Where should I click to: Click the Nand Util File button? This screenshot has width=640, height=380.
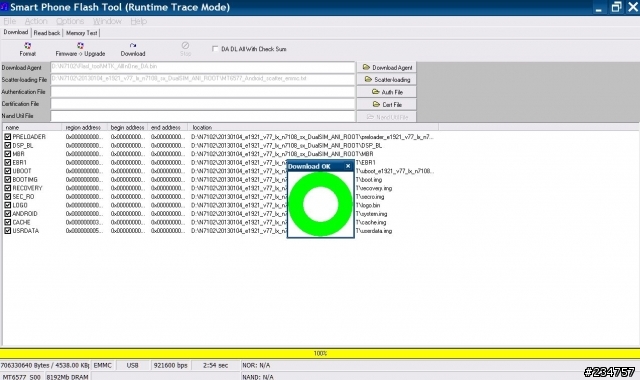click(x=387, y=117)
